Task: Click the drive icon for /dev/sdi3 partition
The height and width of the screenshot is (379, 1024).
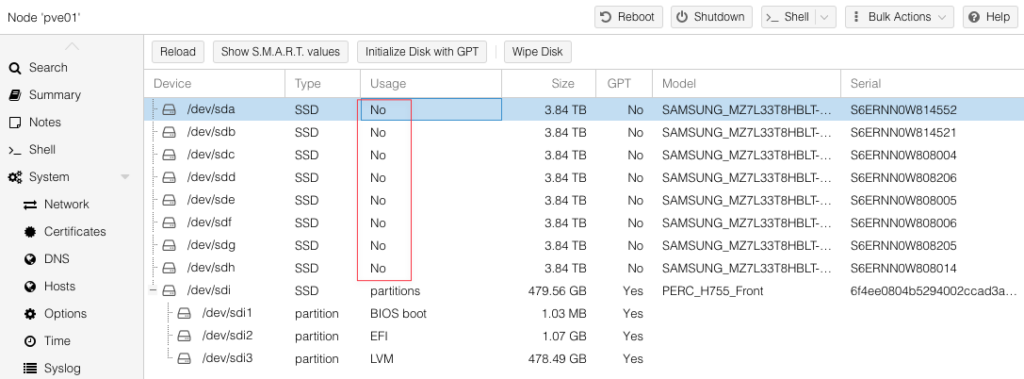Action: pyautogui.click(x=184, y=359)
